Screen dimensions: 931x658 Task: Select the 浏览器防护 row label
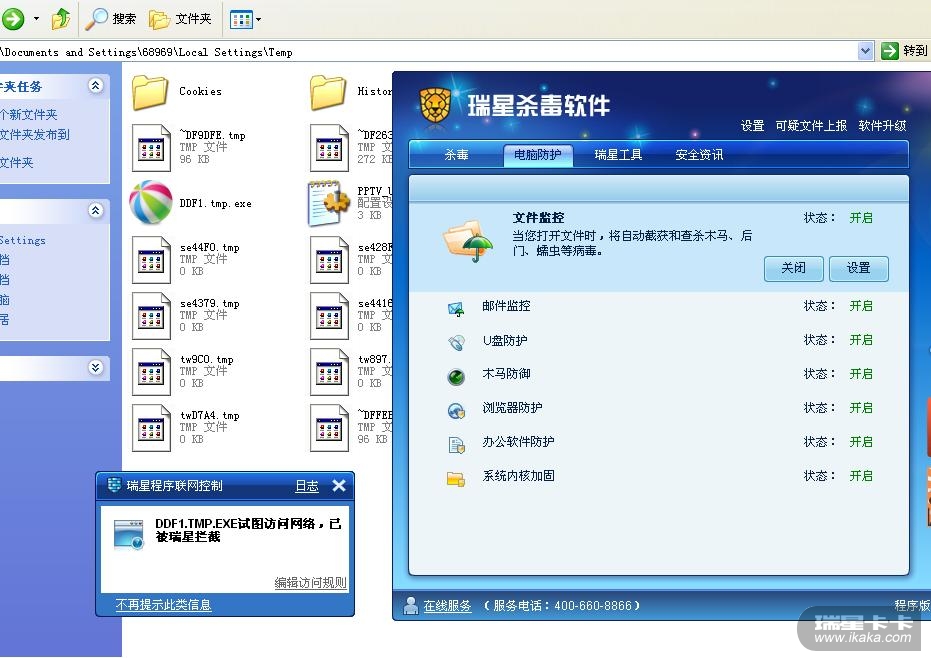512,408
